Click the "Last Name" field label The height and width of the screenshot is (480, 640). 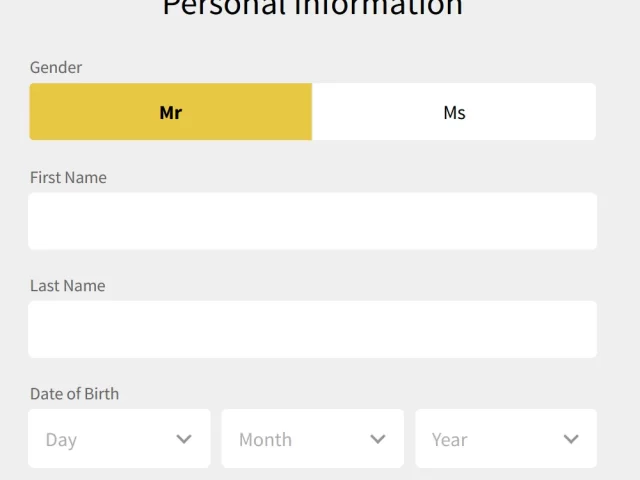68,286
